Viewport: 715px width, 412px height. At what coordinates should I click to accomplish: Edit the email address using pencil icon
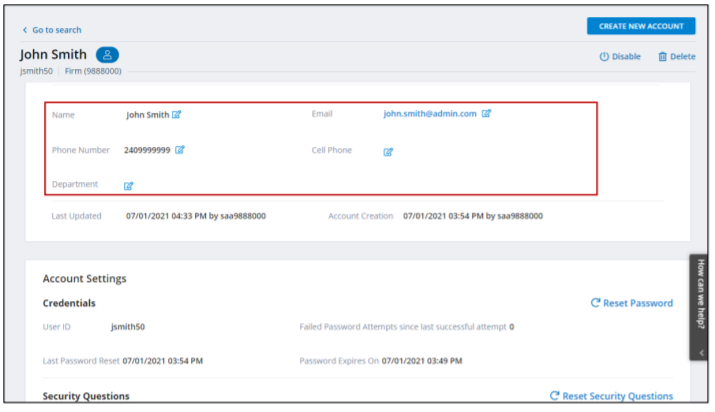pyautogui.click(x=487, y=114)
